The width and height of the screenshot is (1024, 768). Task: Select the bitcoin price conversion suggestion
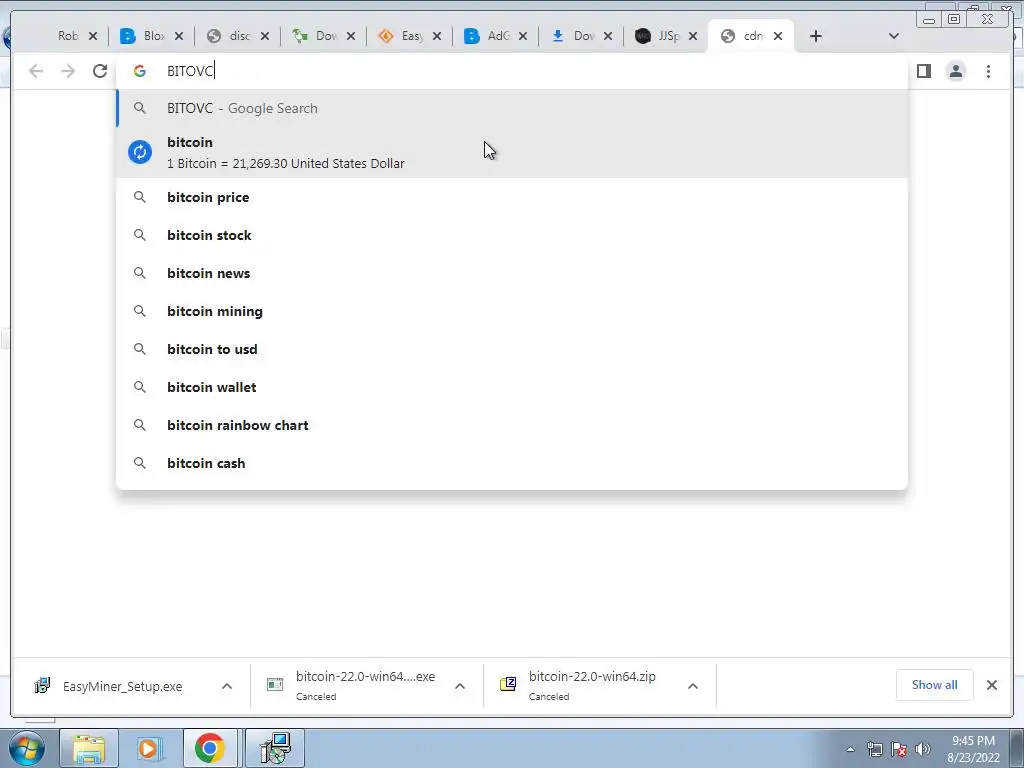513,152
